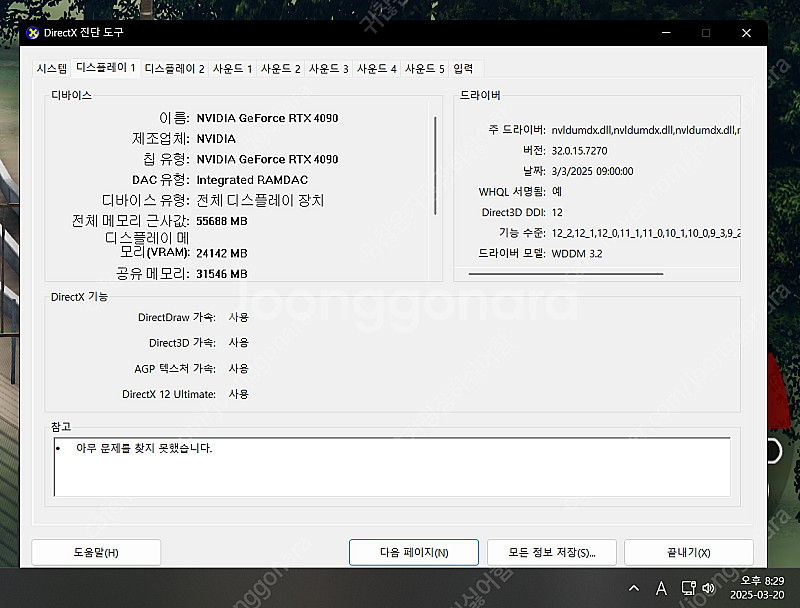The height and width of the screenshot is (608, 800).
Task: Minimize the DirectX diagnostic tool window
Action: coord(665,33)
